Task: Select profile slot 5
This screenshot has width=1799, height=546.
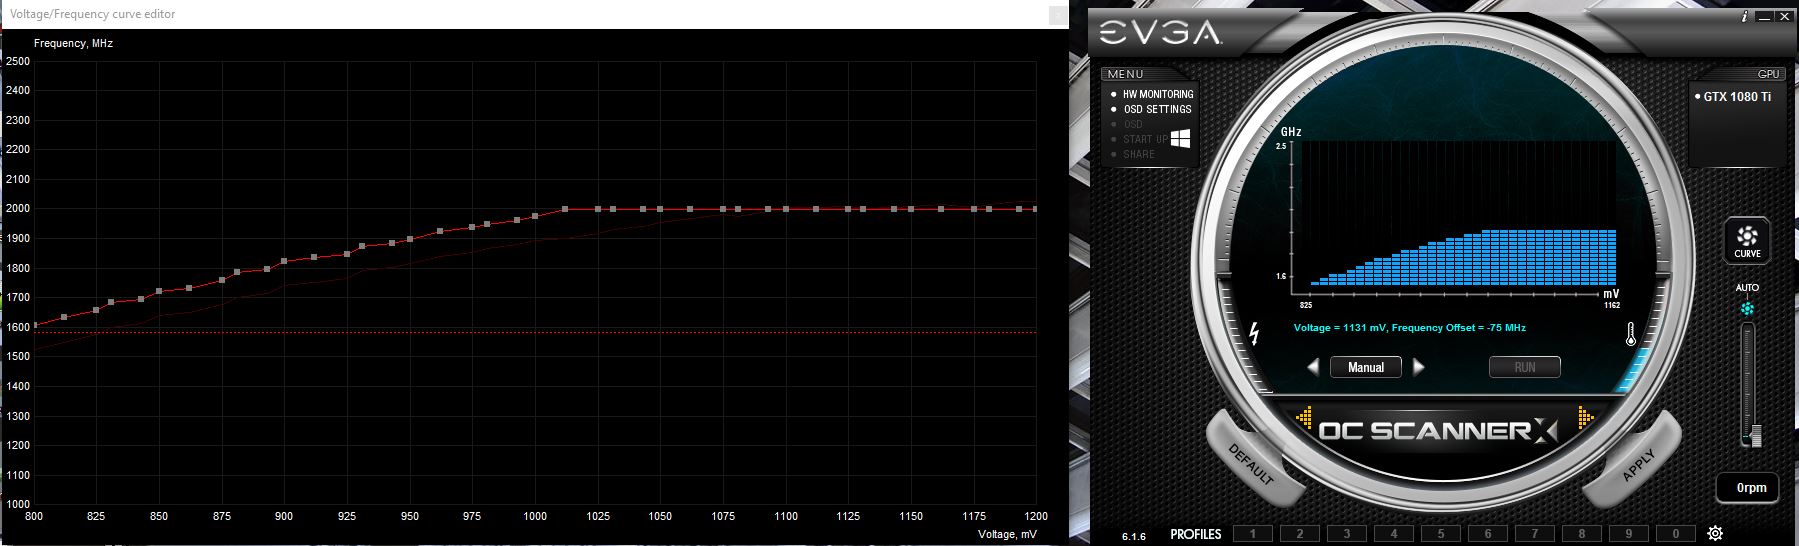Action: pos(1441,534)
